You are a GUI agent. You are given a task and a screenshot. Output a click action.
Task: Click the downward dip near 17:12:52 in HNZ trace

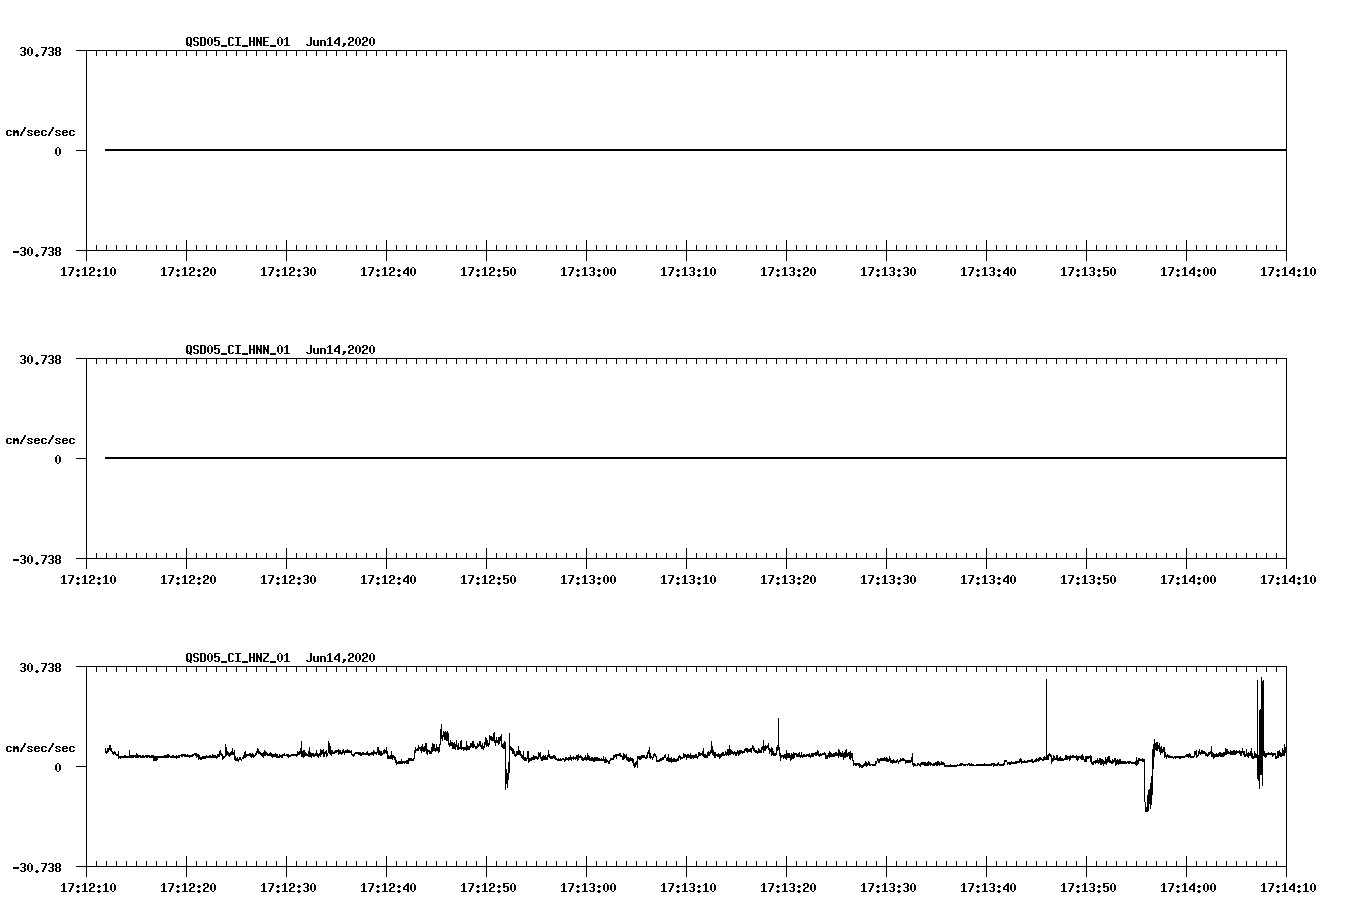pyautogui.click(x=507, y=770)
